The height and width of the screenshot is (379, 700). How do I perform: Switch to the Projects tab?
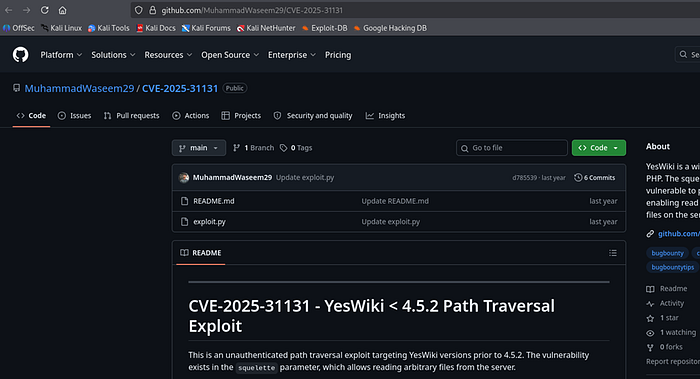(241, 116)
